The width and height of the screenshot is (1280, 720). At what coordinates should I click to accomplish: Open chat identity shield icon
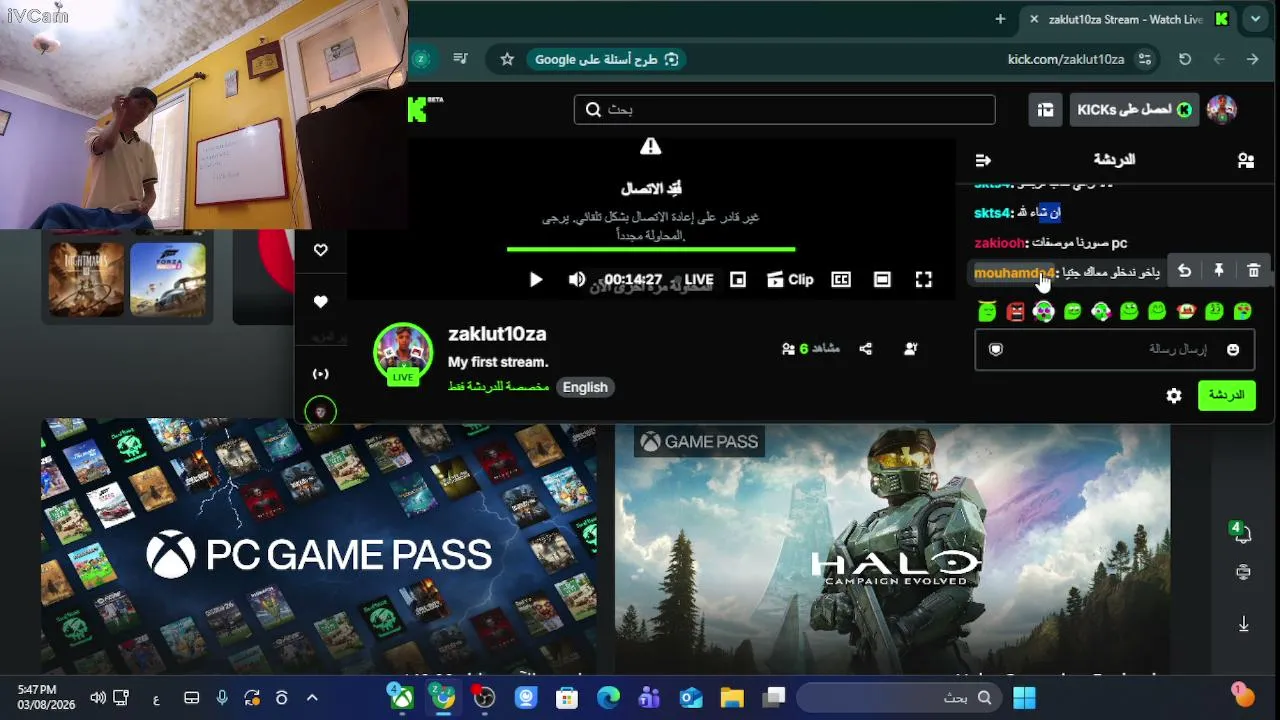(996, 349)
